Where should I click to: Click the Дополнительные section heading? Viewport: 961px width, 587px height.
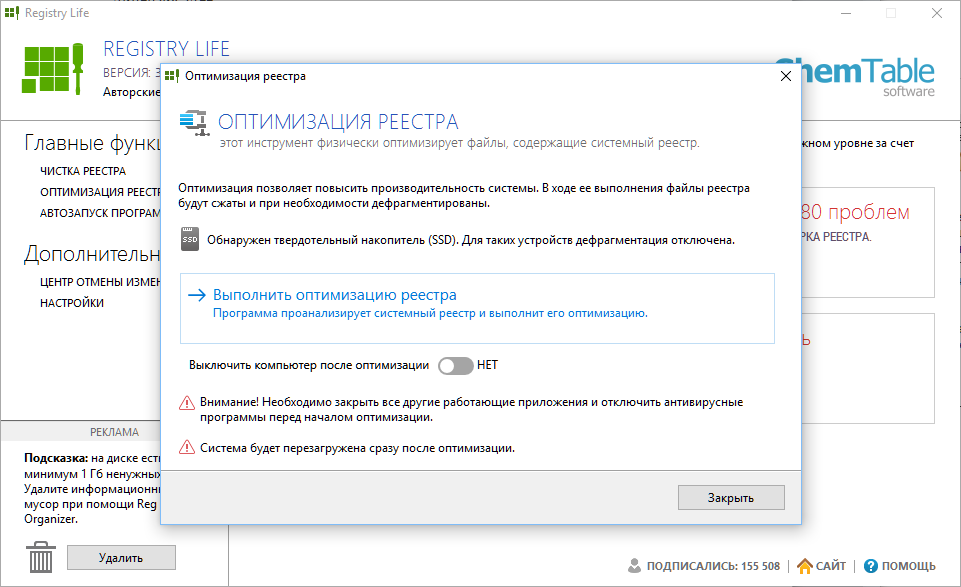[x=93, y=254]
